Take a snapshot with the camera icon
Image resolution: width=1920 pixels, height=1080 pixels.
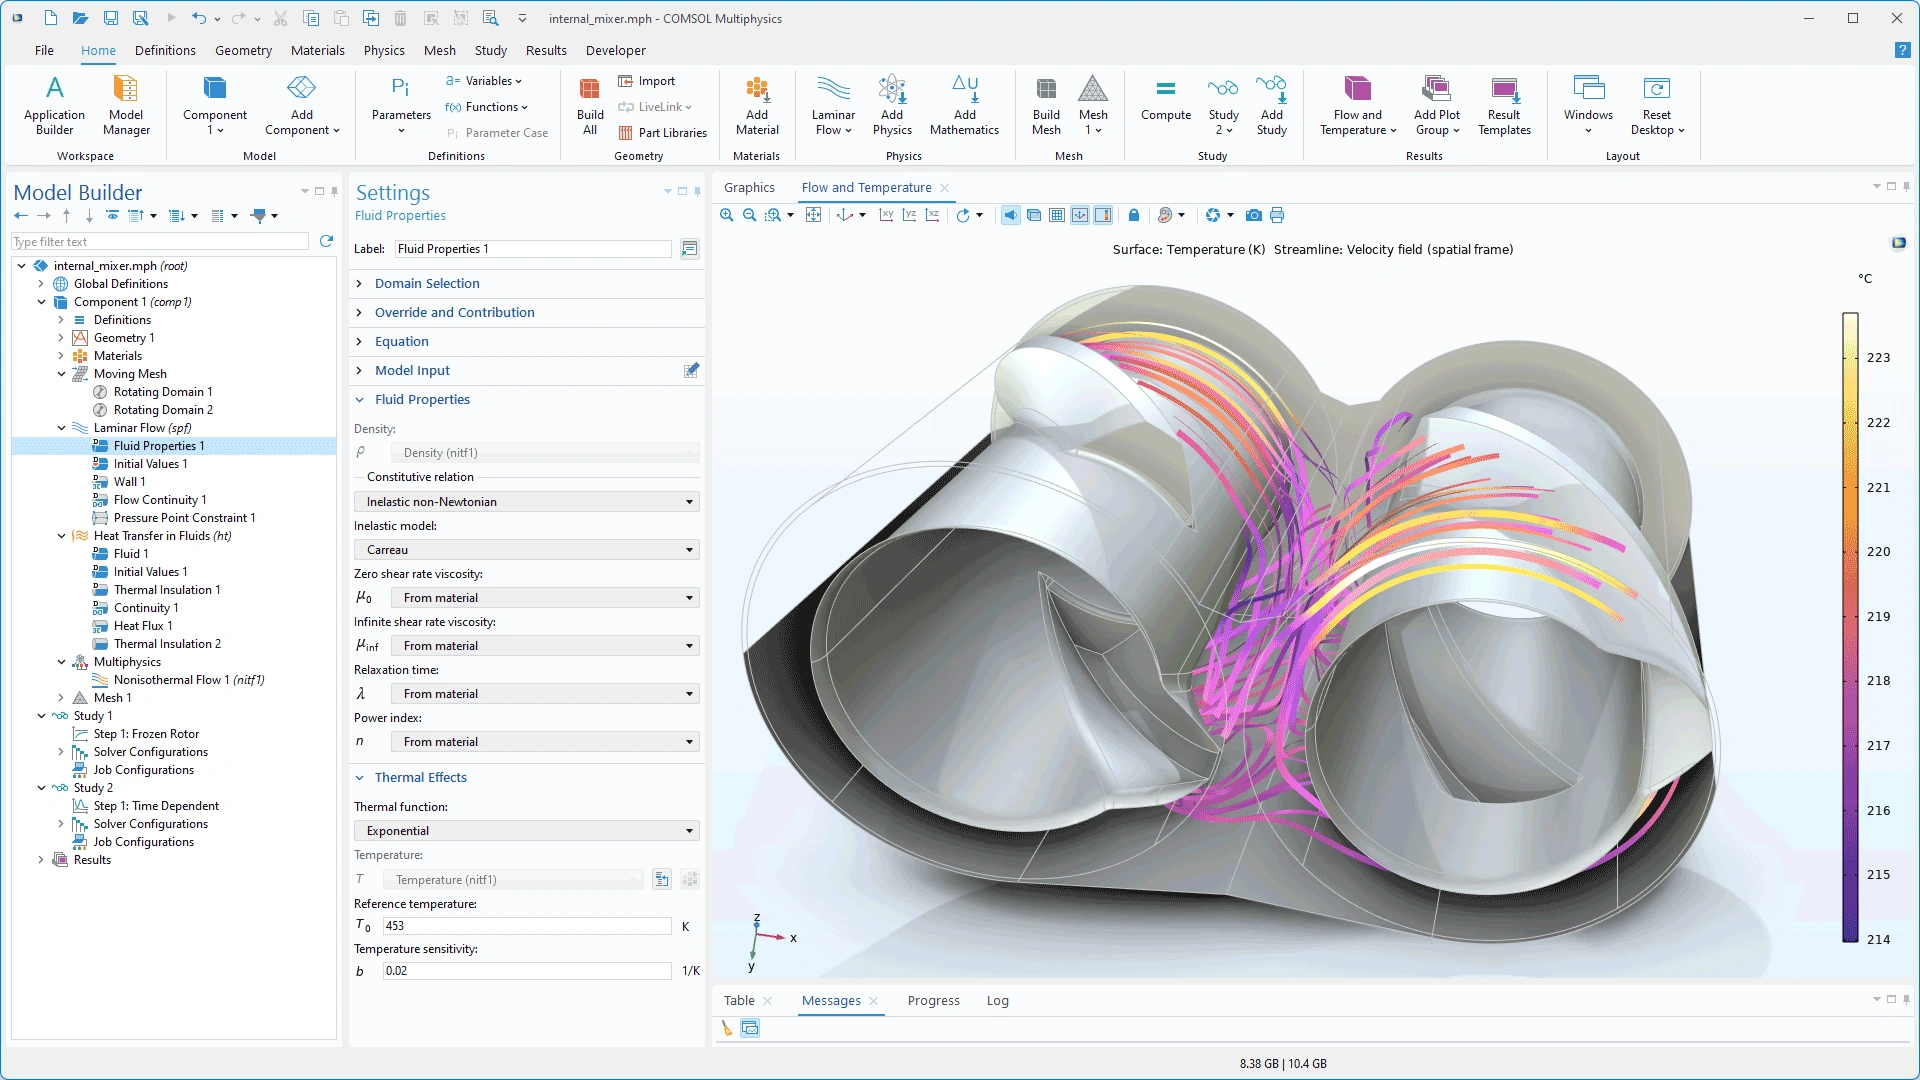(1253, 215)
